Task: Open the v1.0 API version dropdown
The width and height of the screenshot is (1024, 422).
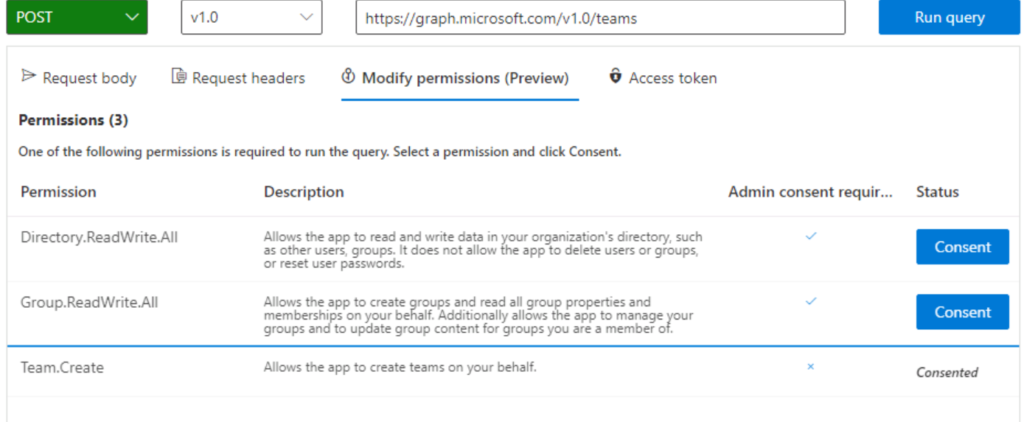Action: click(251, 18)
